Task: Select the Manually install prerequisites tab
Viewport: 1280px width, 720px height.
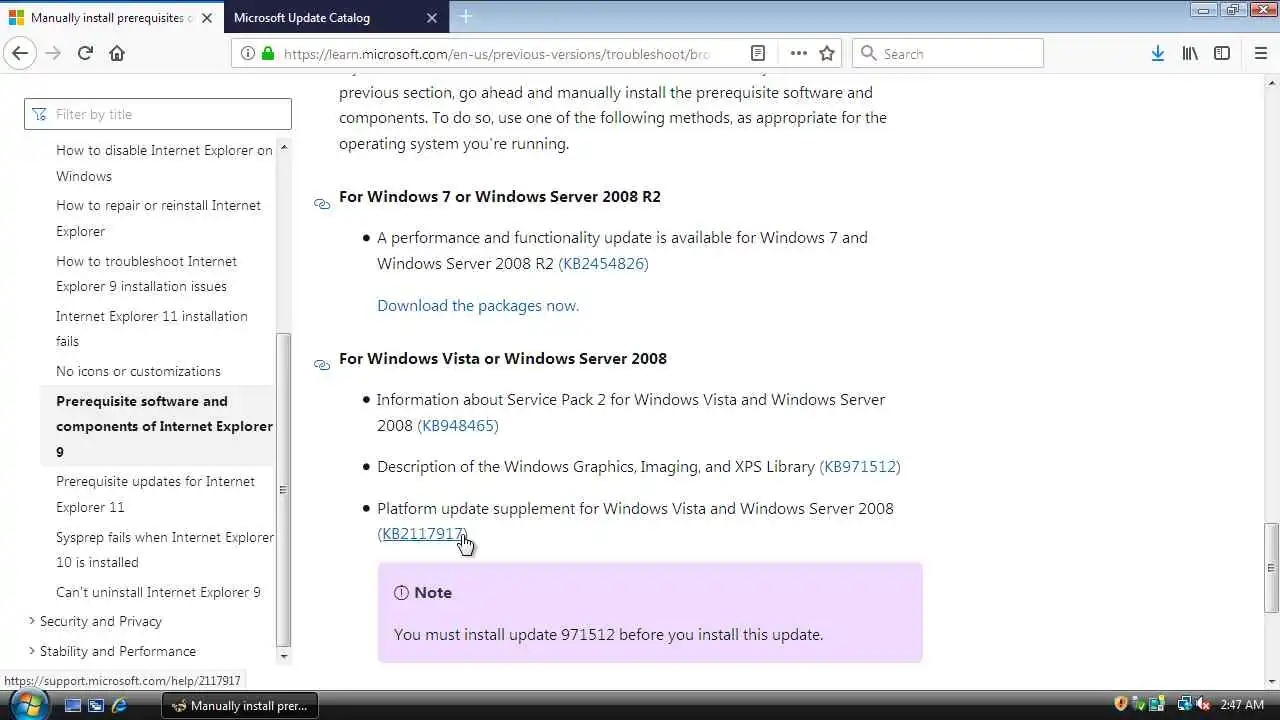Action: [111, 18]
